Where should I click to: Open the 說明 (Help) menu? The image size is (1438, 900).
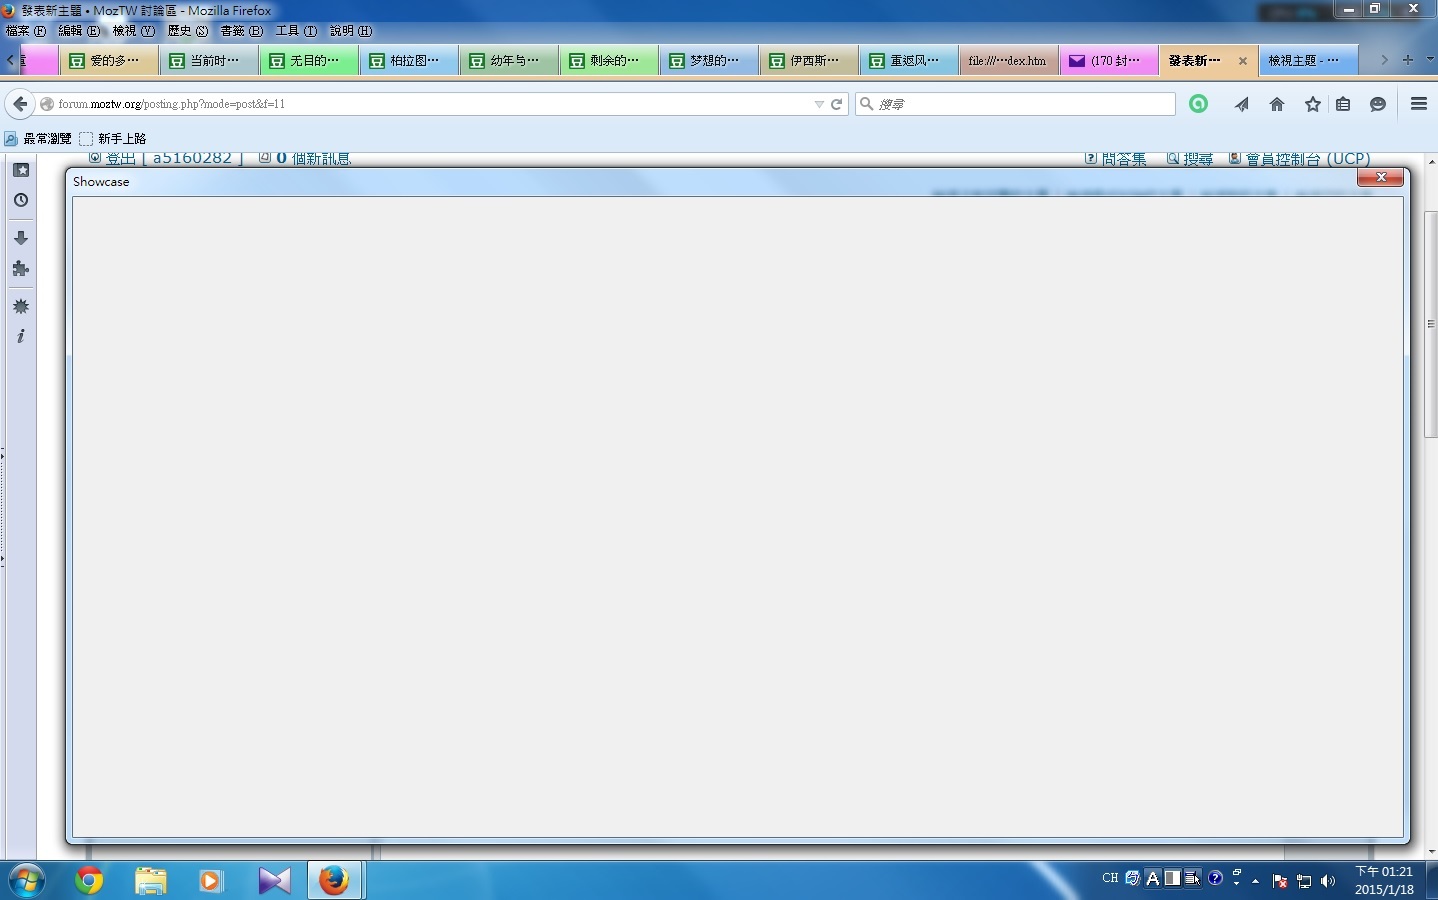tap(351, 31)
